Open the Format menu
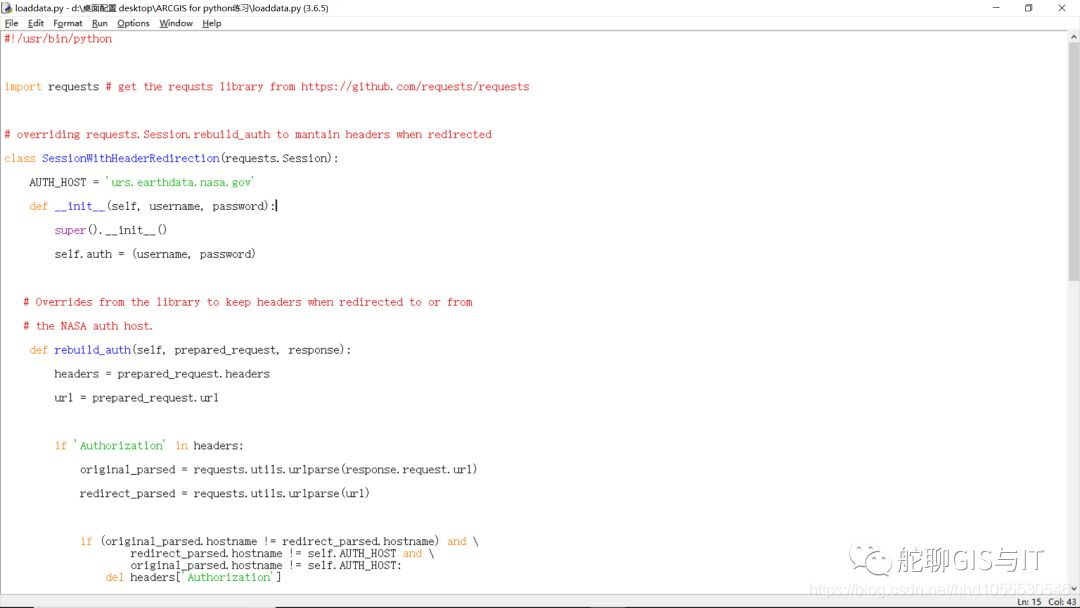Viewport: 1080px width, 608px height. (68, 23)
